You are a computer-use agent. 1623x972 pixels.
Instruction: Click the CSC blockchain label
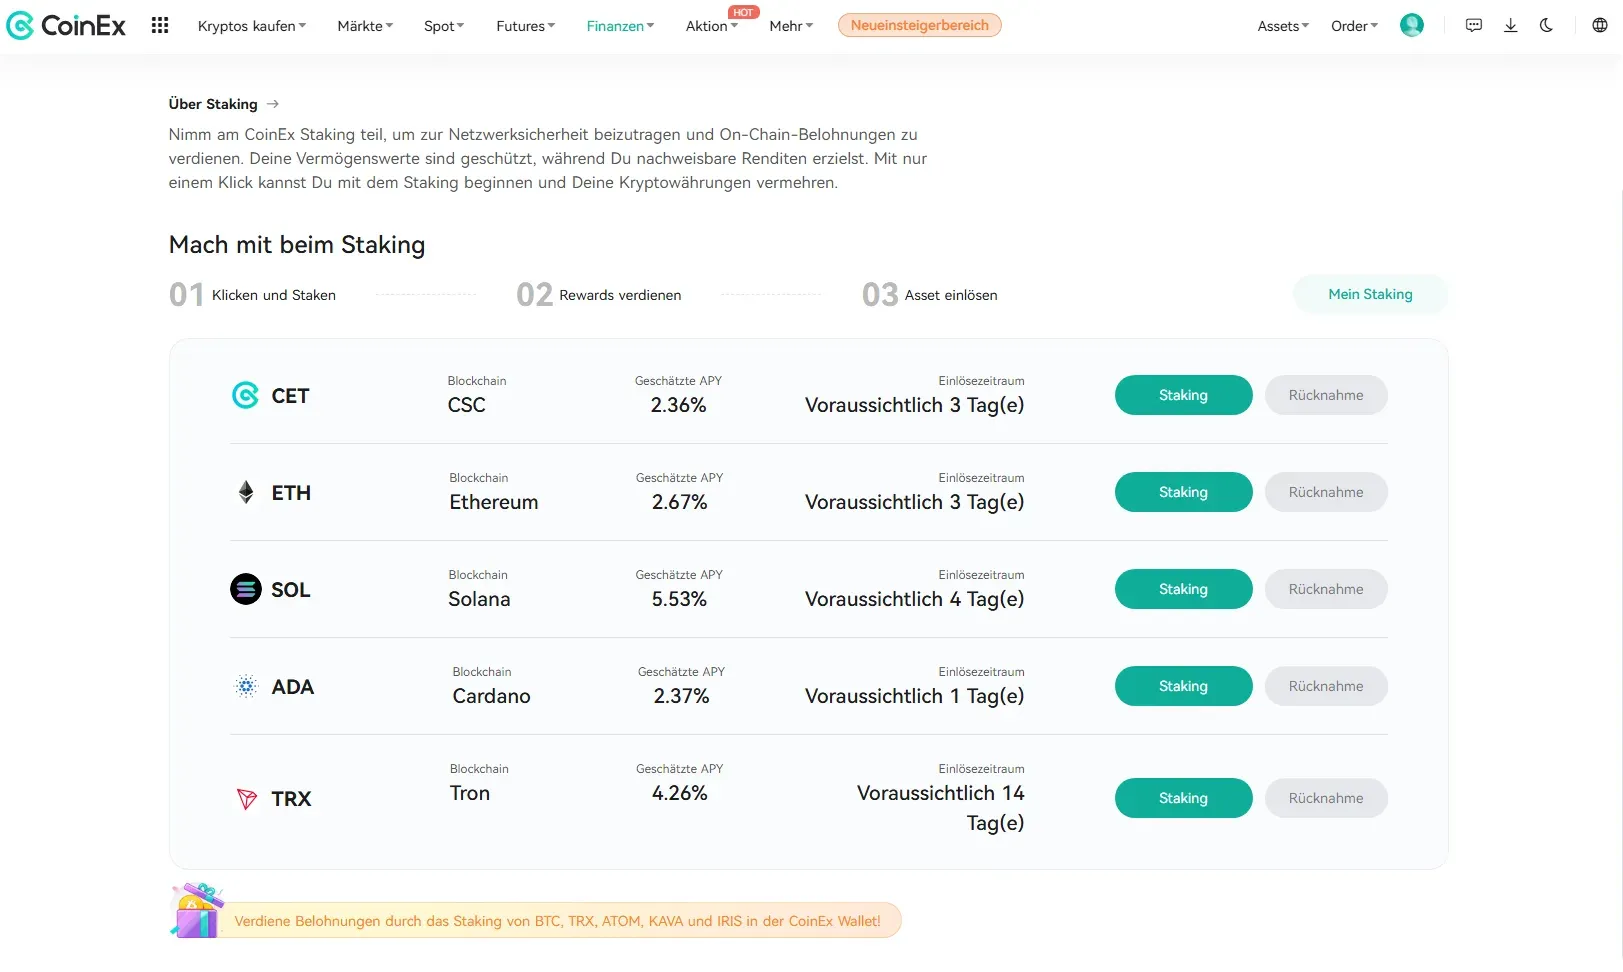466,405
